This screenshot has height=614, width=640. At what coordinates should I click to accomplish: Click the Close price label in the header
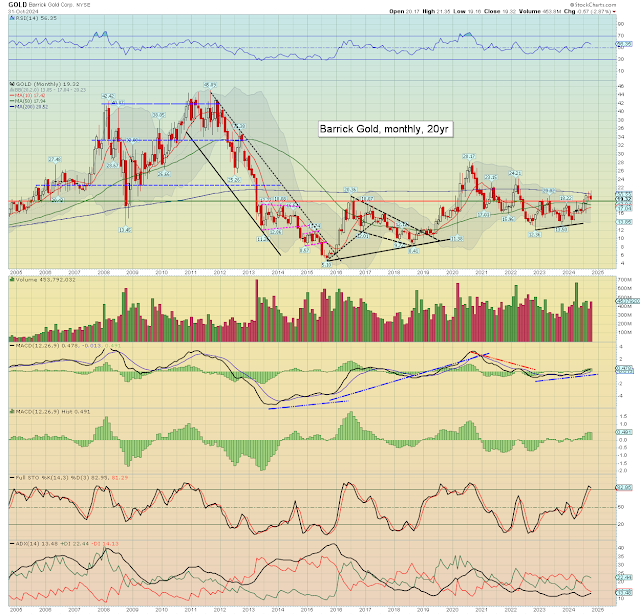[491, 11]
